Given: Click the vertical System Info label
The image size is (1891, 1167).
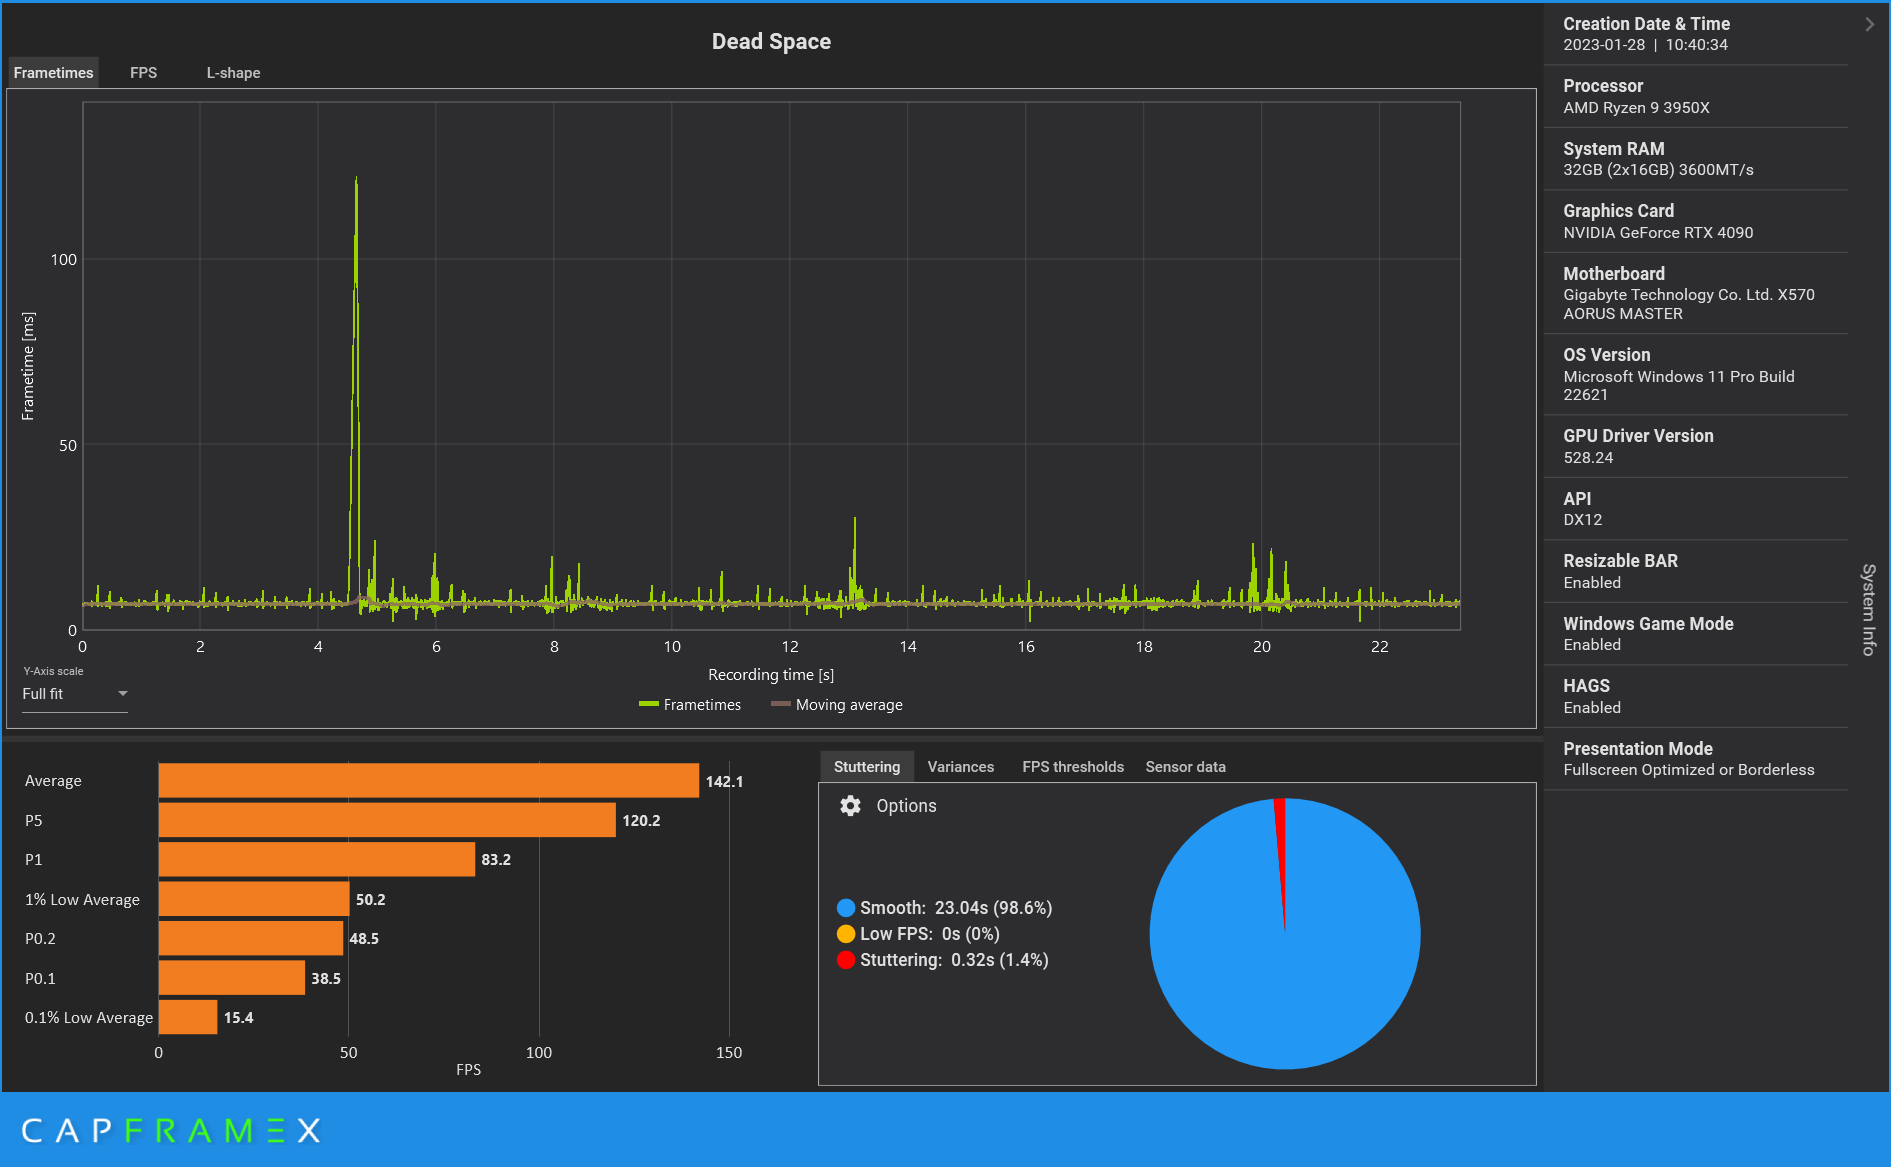Looking at the screenshot, I should click(x=1868, y=610).
